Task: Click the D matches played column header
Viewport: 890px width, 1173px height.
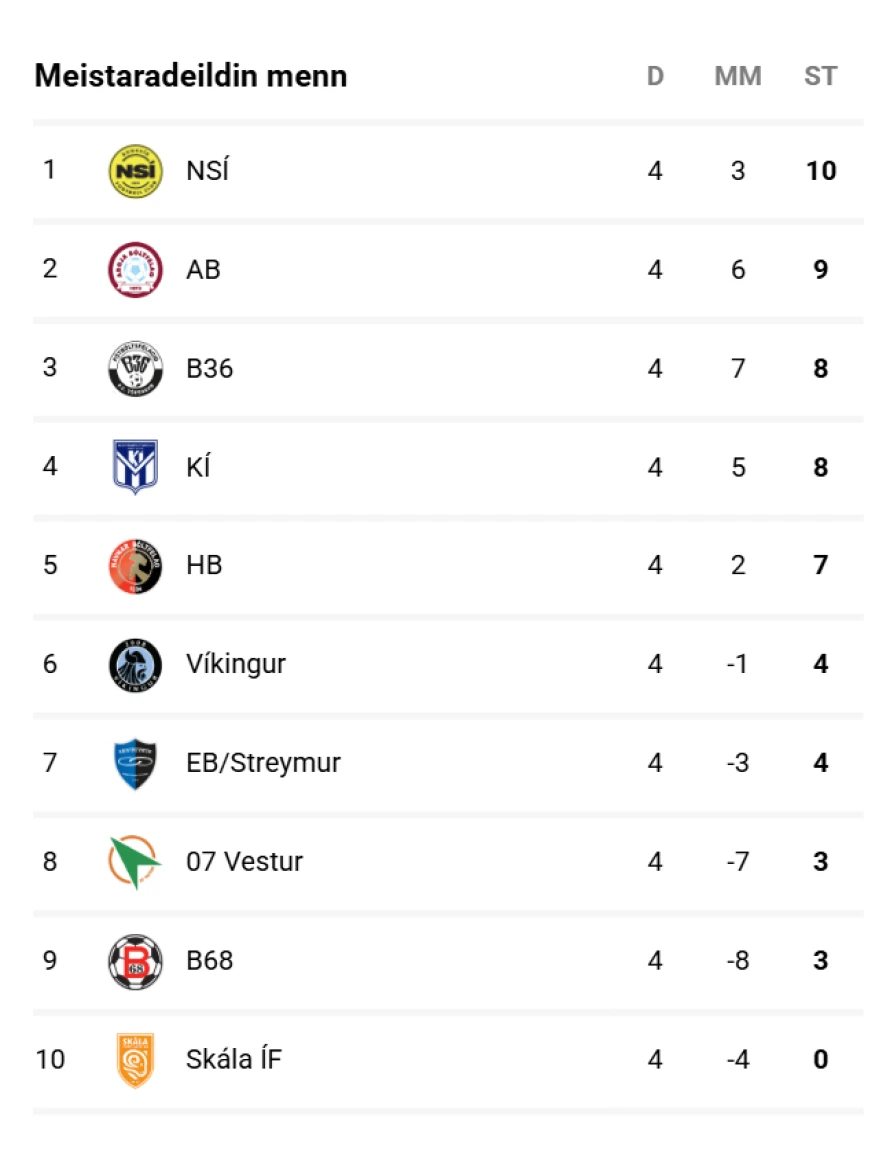Action: tap(655, 76)
